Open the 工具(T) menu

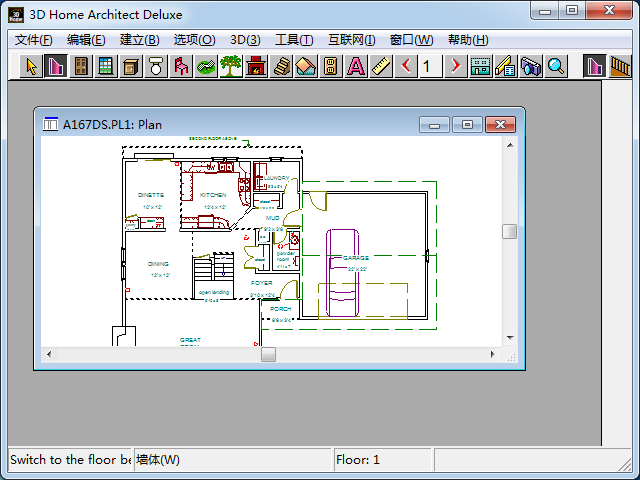pos(293,40)
